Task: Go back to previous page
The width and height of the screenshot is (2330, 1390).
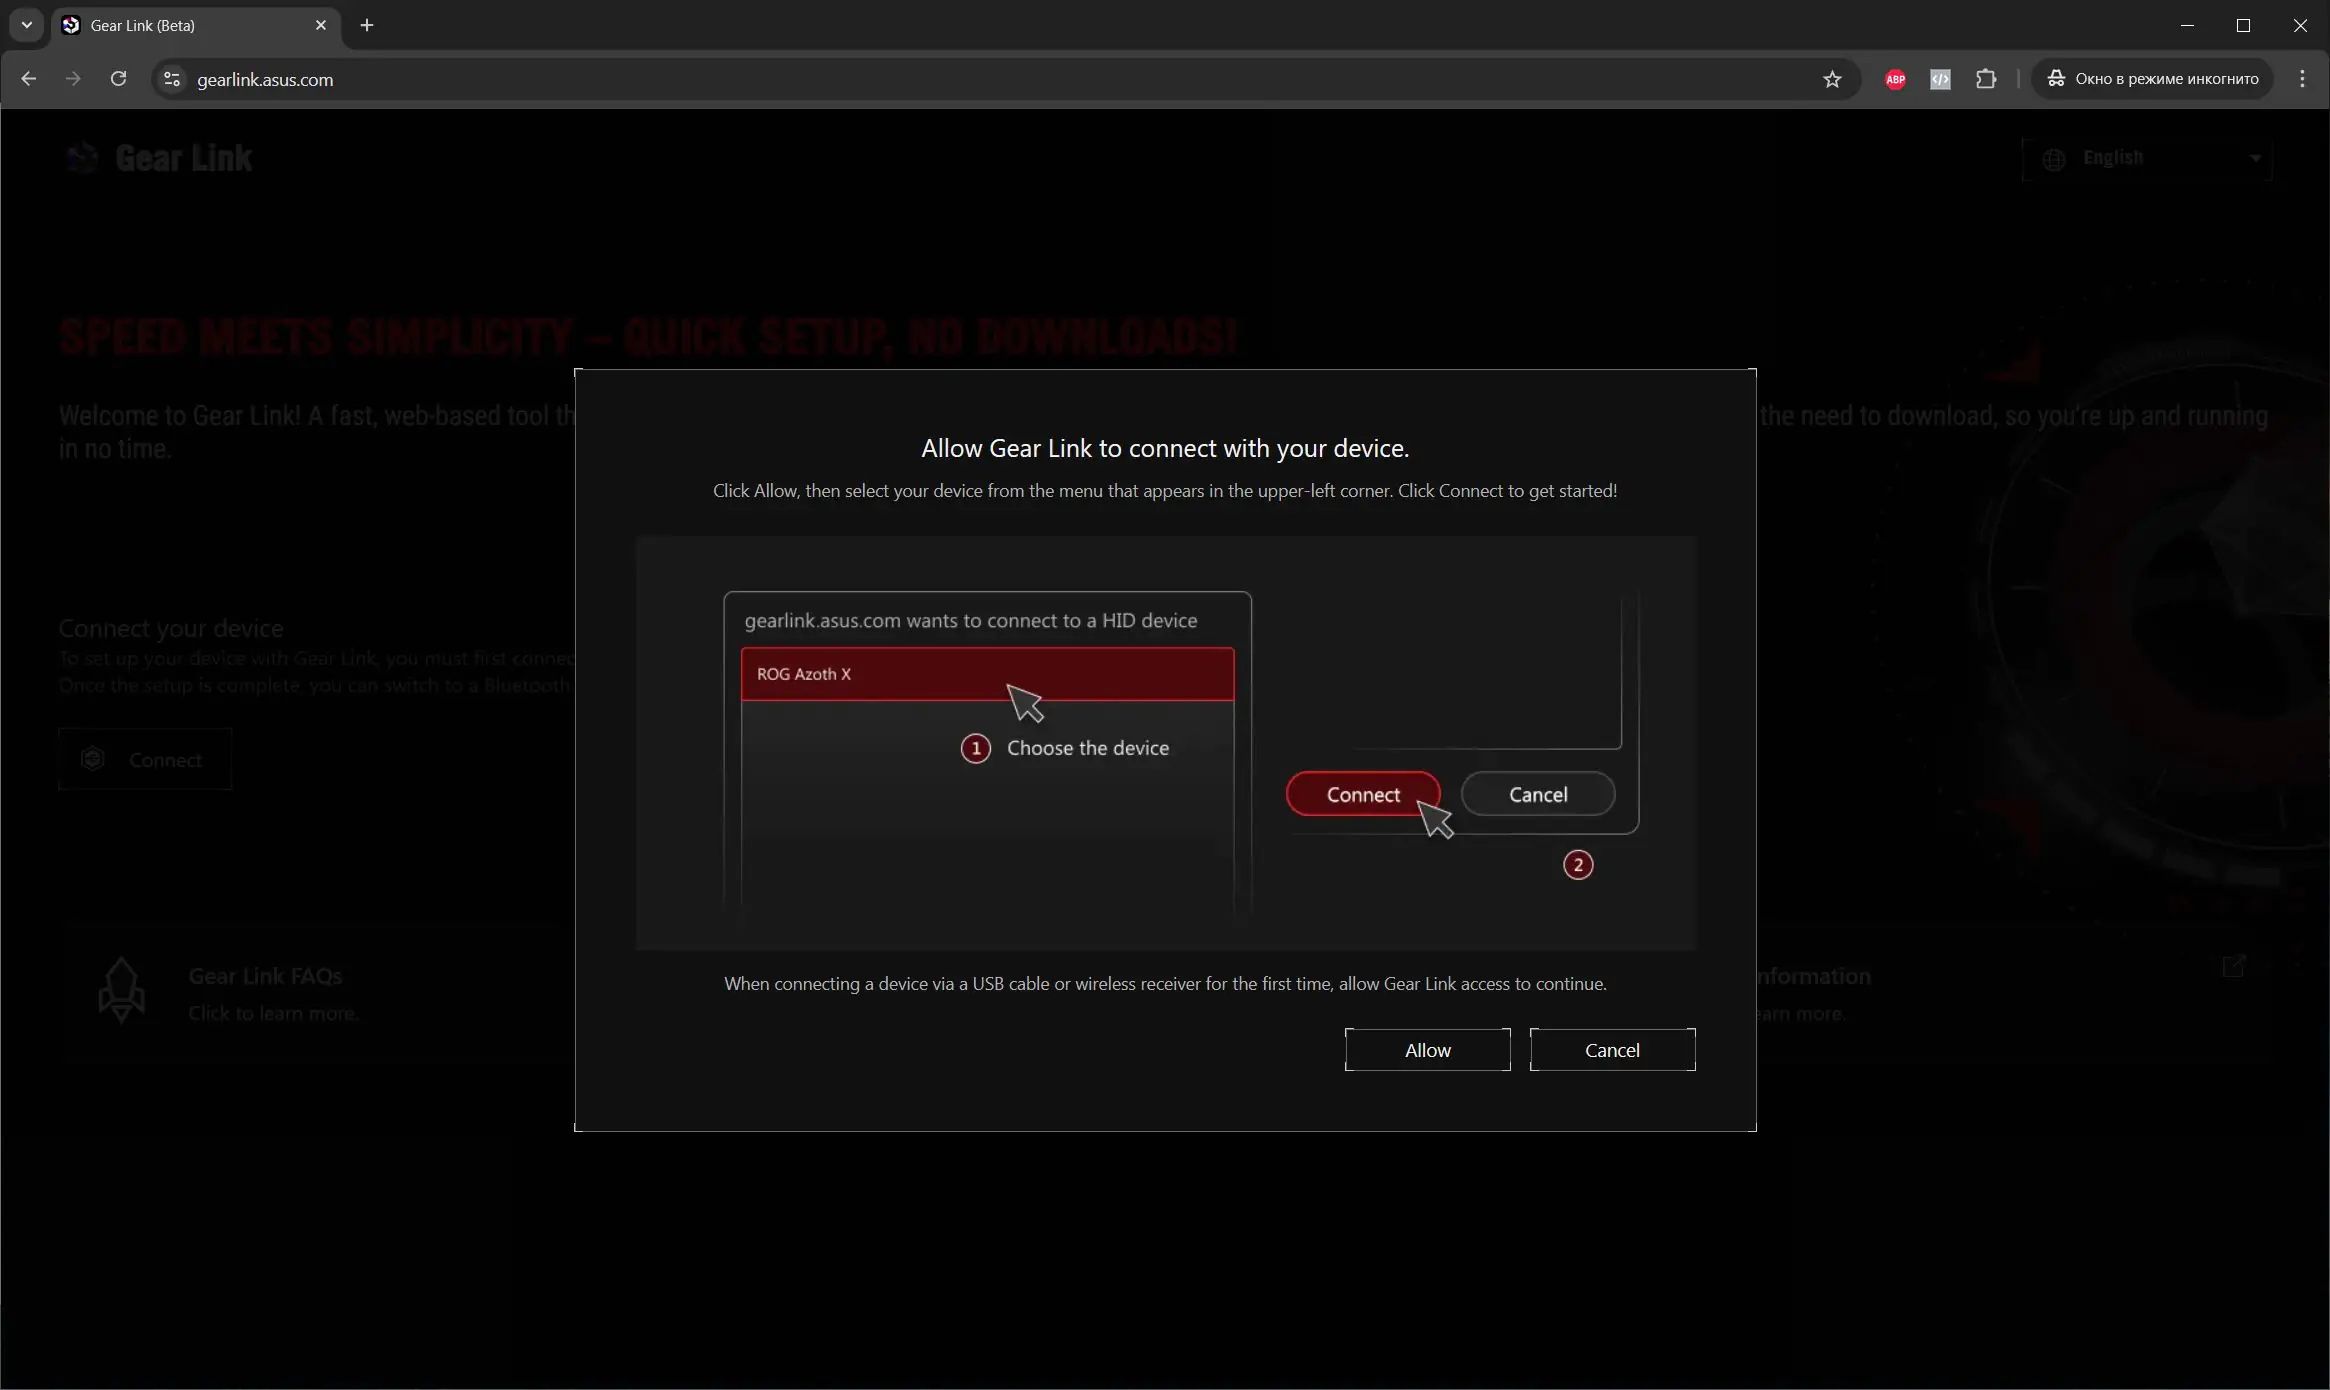Action: click(x=28, y=79)
